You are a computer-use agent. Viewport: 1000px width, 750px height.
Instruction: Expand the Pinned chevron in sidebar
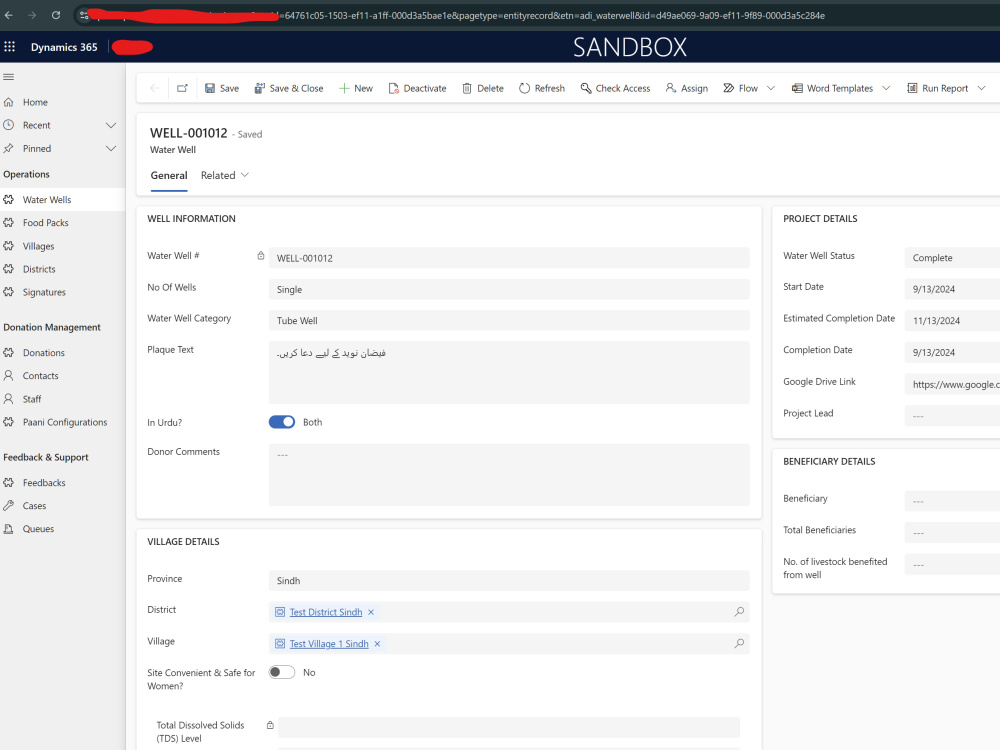point(111,149)
